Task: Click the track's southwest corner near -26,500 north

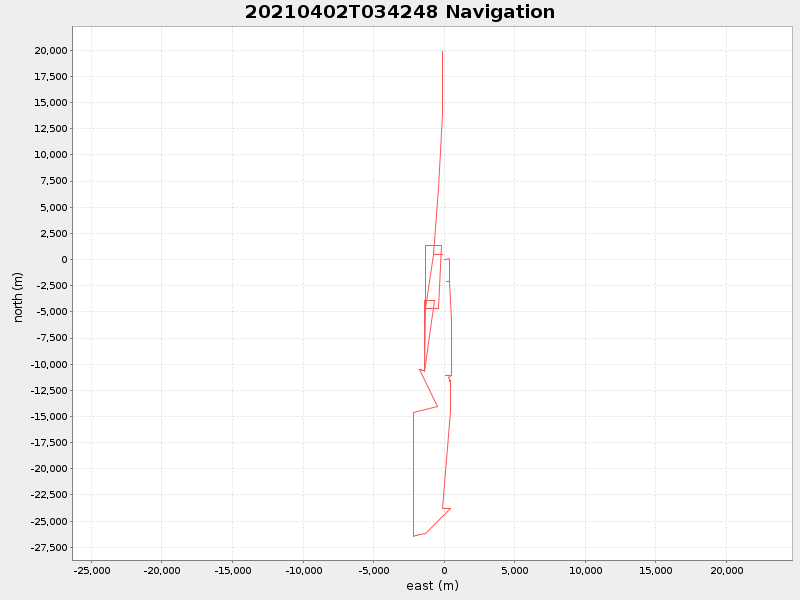Action: [x=414, y=536]
